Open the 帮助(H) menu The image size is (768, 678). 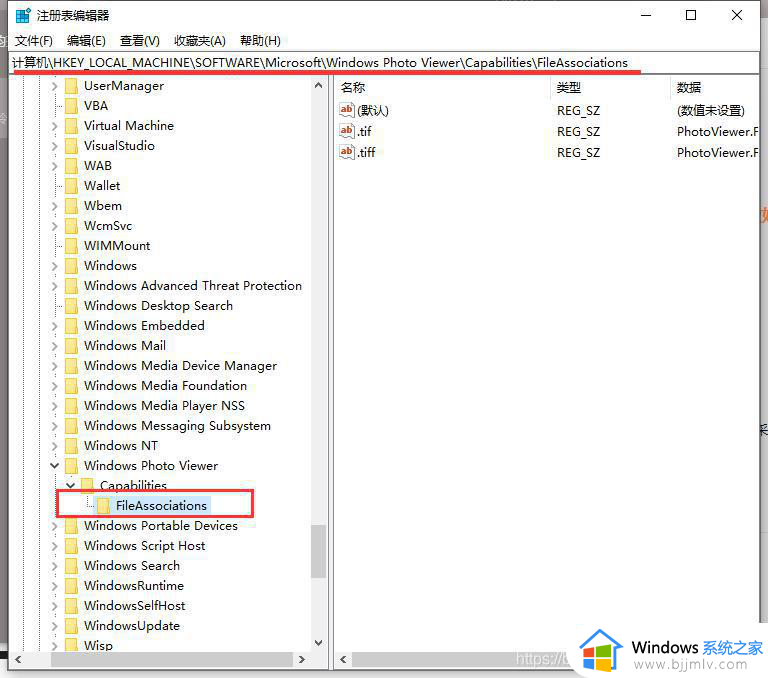pyautogui.click(x=260, y=41)
